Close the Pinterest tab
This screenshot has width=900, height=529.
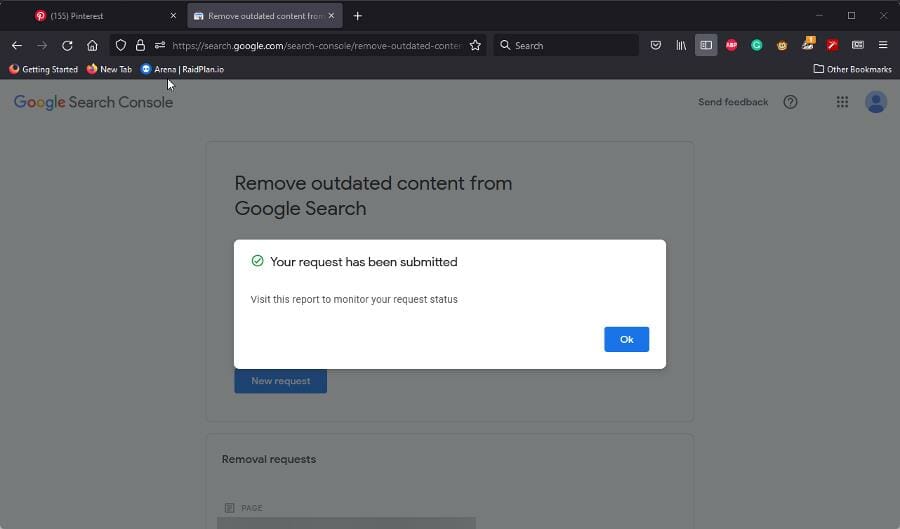[173, 16]
